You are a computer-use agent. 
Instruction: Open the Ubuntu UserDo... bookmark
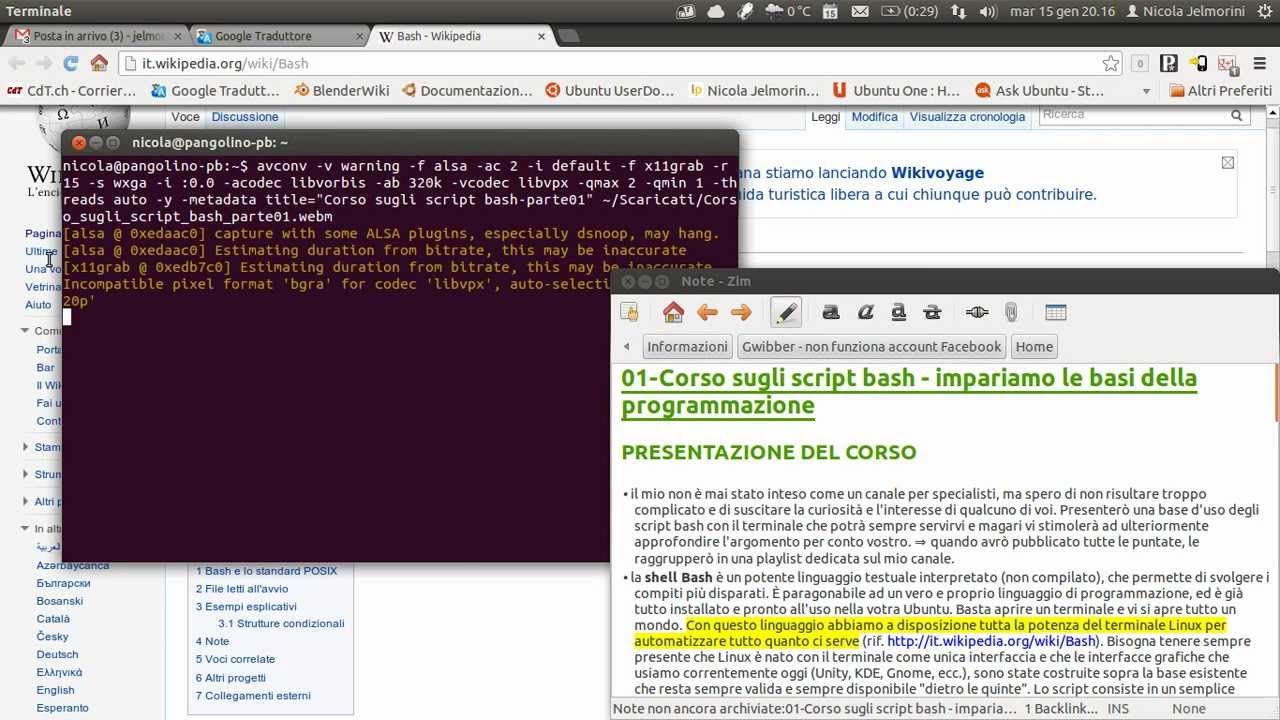pyautogui.click(x=610, y=90)
